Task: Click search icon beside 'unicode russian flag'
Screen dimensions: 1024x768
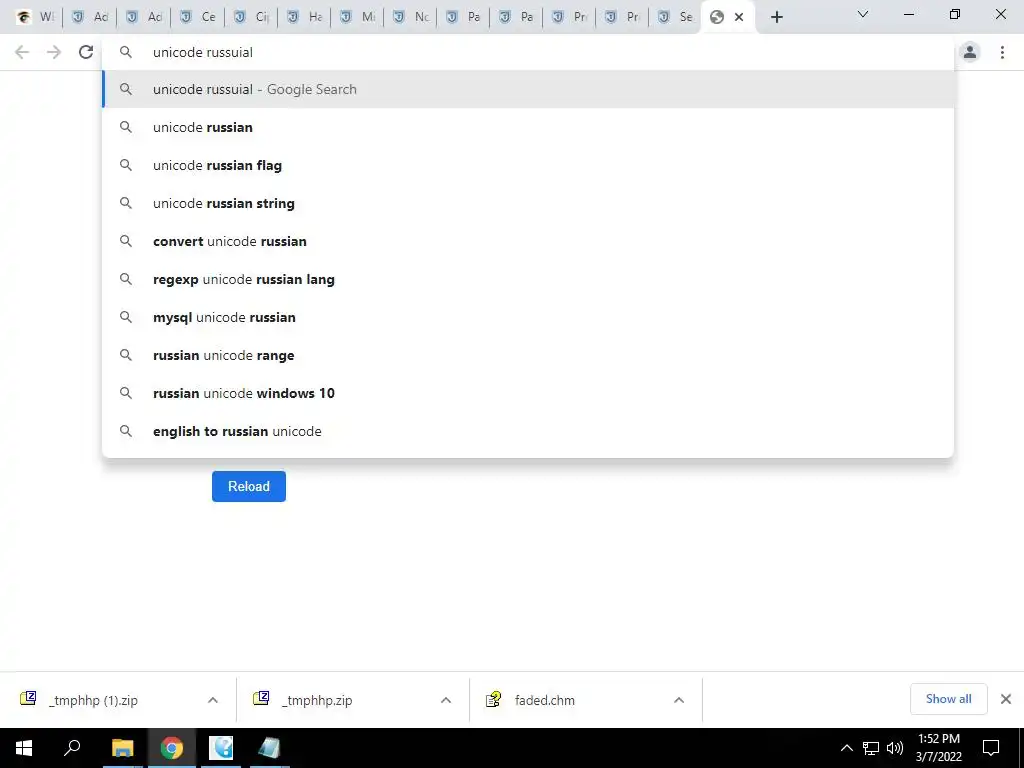Action: (126, 165)
